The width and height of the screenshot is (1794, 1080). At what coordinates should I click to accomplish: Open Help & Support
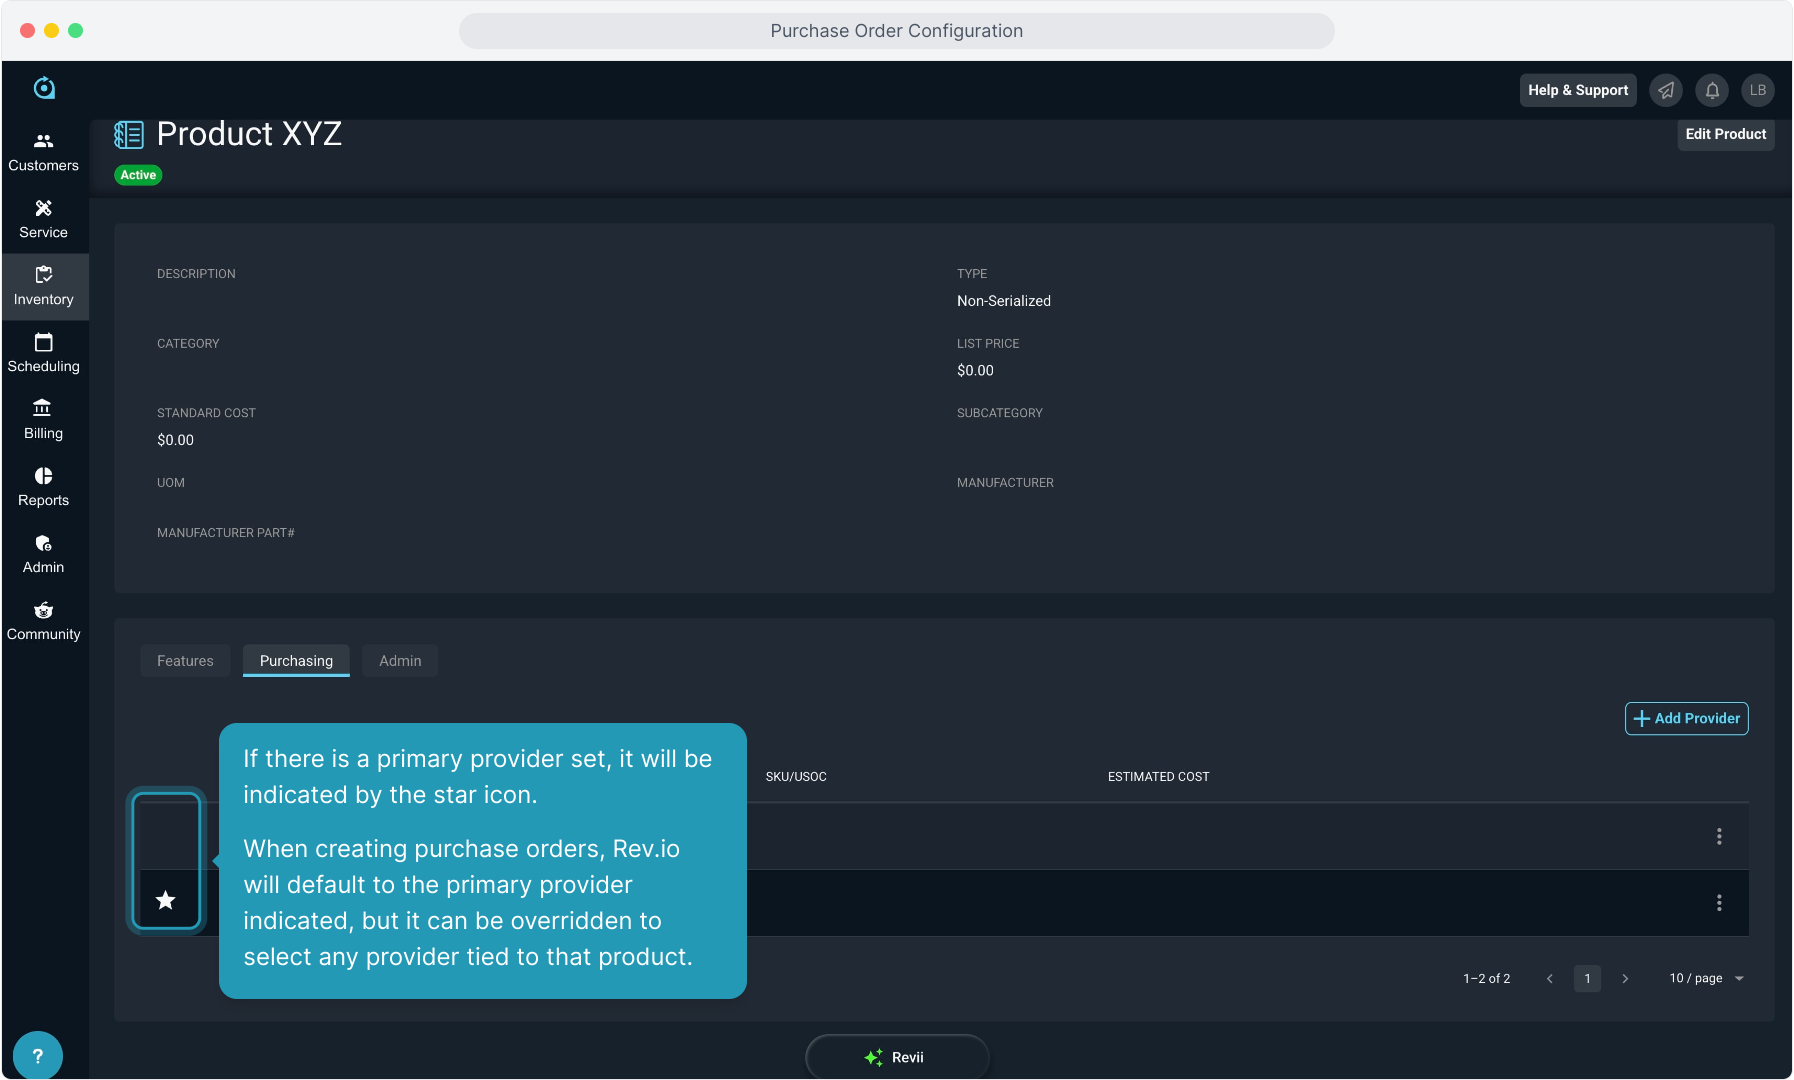(1577, 90)
